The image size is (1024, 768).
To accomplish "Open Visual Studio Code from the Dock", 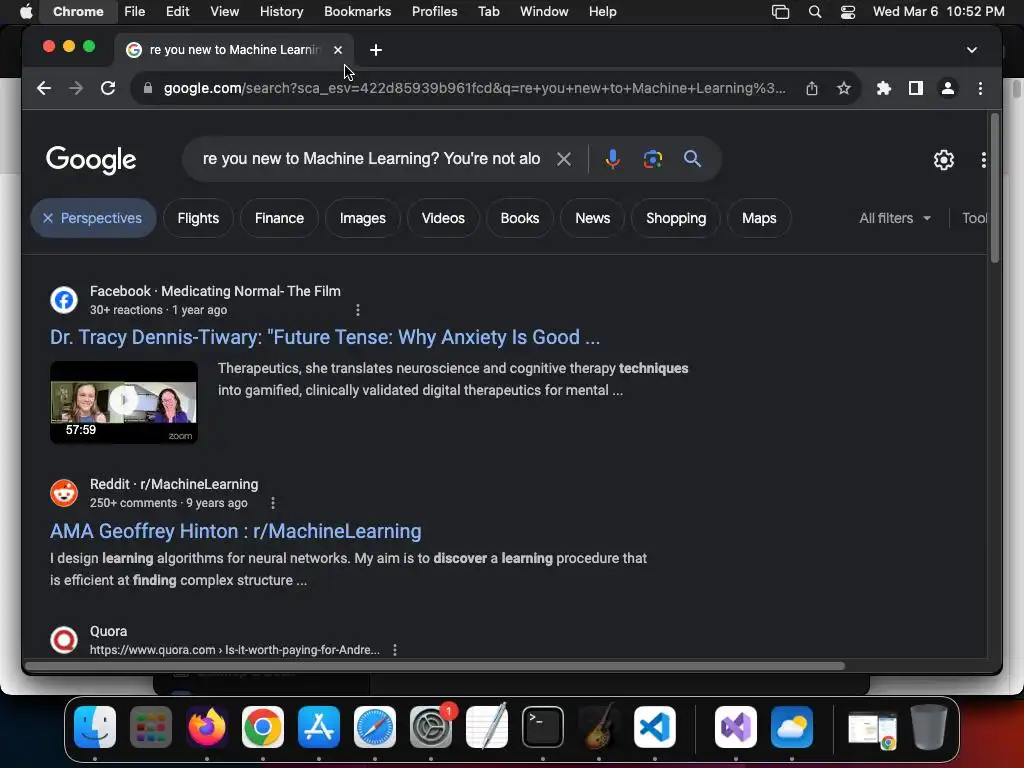I will click(654, 727).
